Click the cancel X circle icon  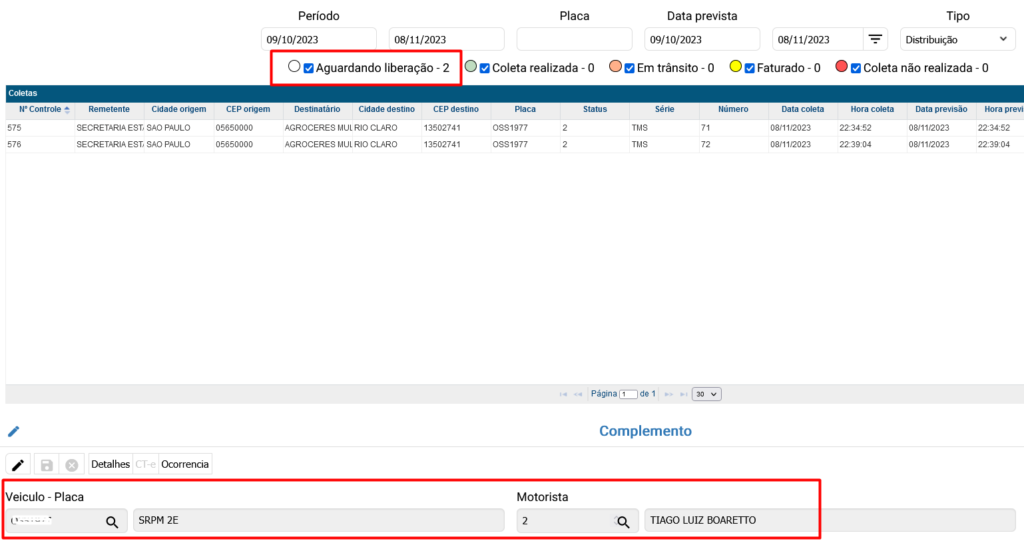coord(71,465)
